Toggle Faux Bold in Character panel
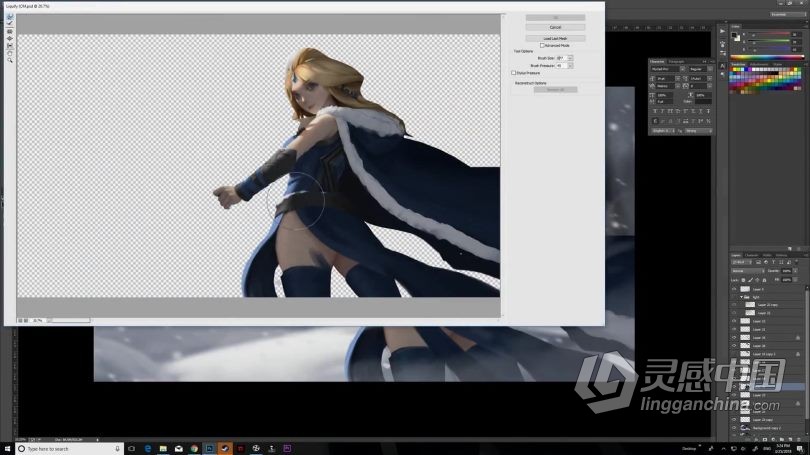The image size is (810, 455). (656, 111)
